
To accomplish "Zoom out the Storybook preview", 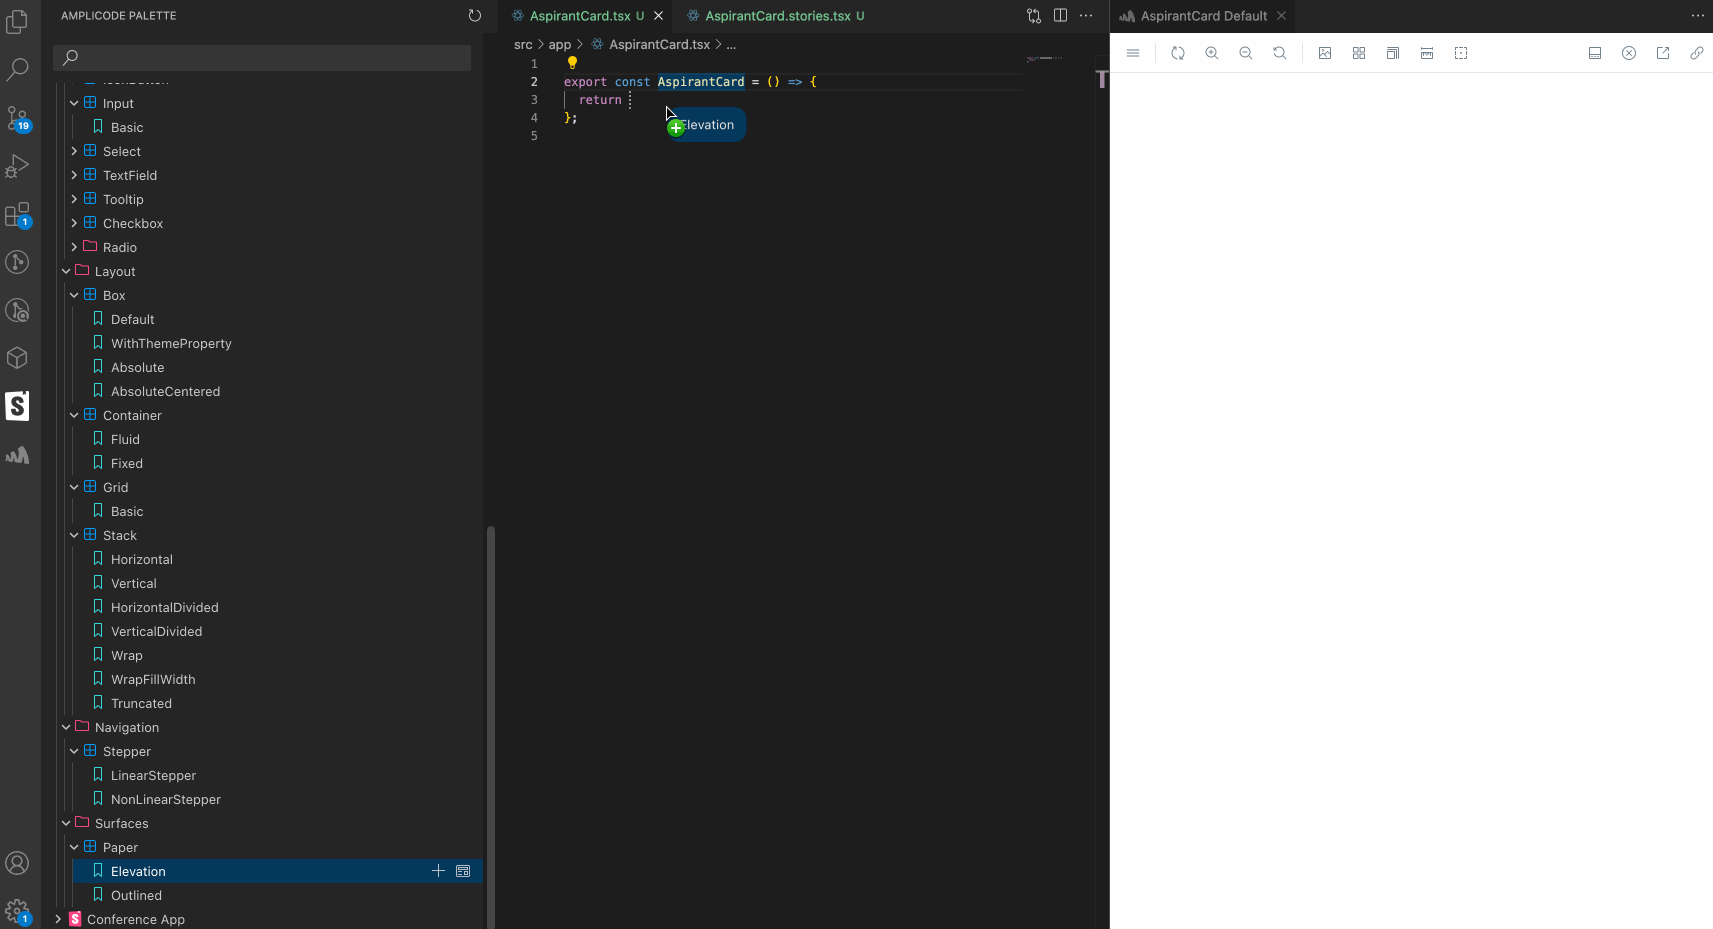I will pos(1246,53).
